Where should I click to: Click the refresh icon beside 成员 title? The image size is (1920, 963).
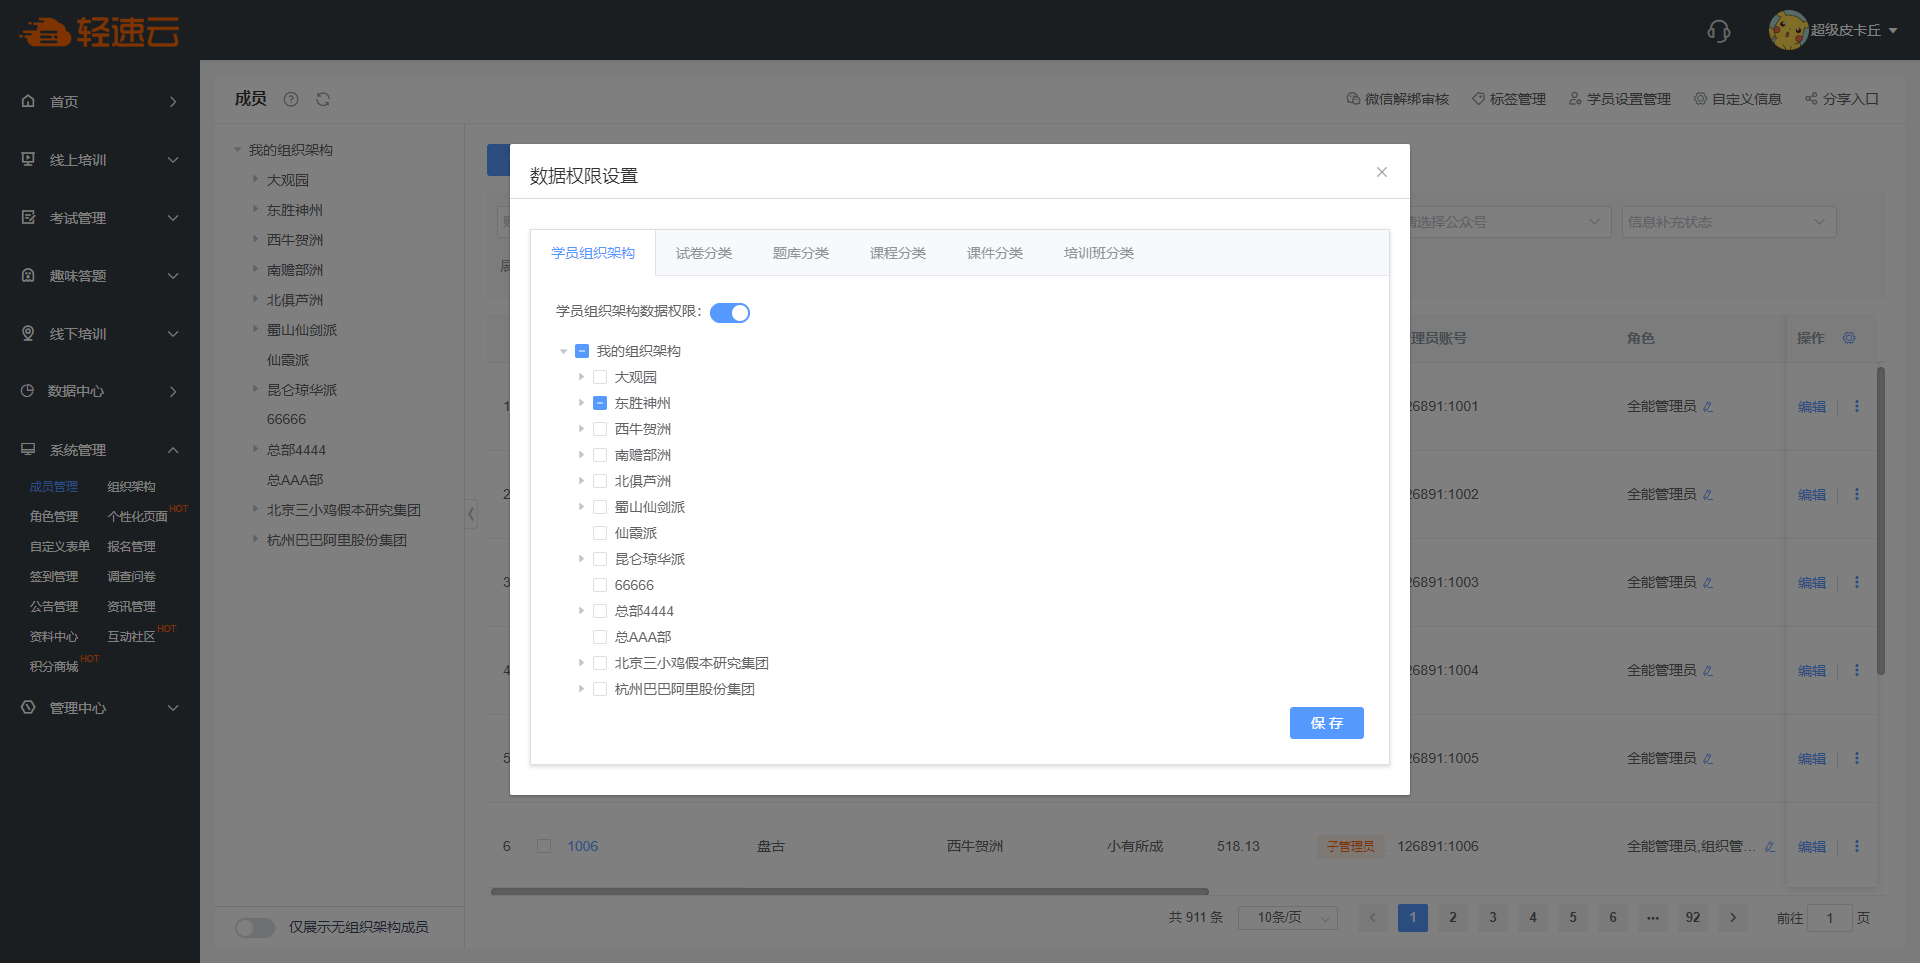coord(323,99)
